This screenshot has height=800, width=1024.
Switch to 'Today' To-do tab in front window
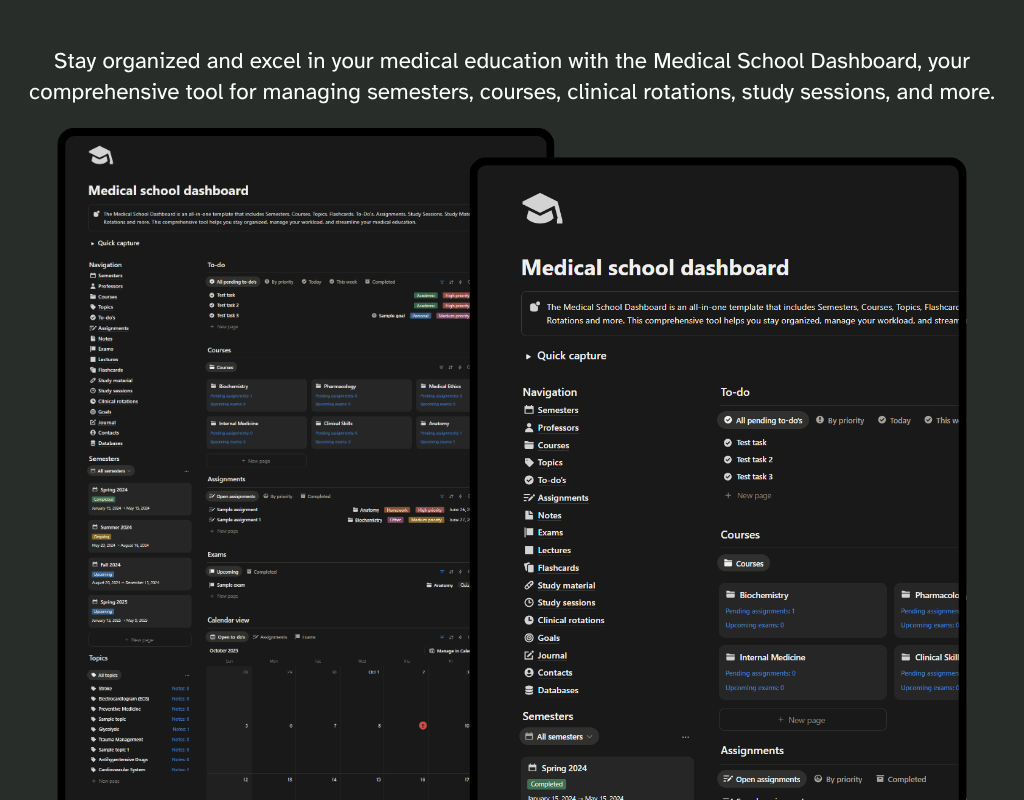pyautogui.click(x=894, y=421)
